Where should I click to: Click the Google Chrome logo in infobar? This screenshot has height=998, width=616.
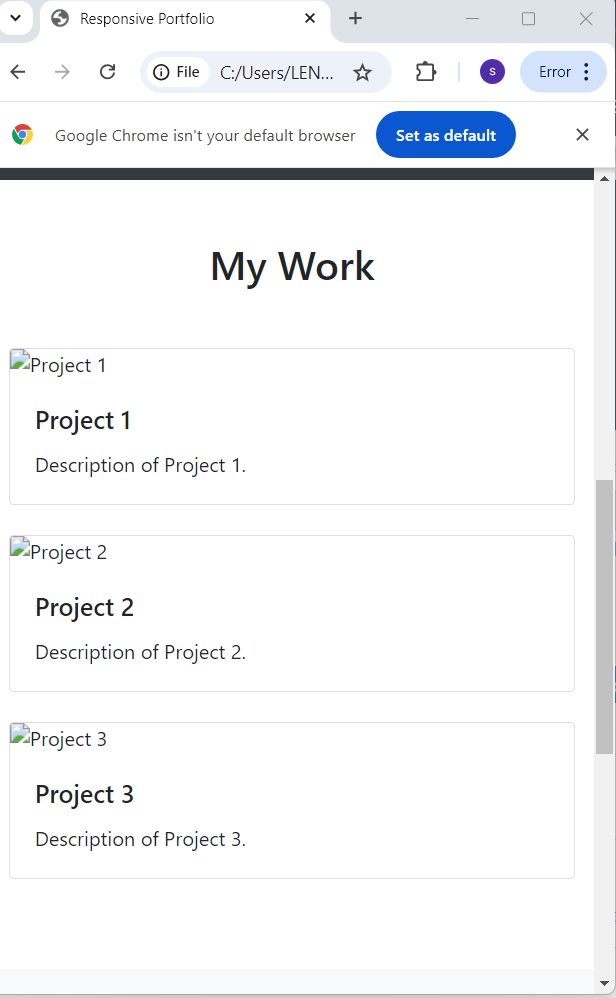[23, 135]
